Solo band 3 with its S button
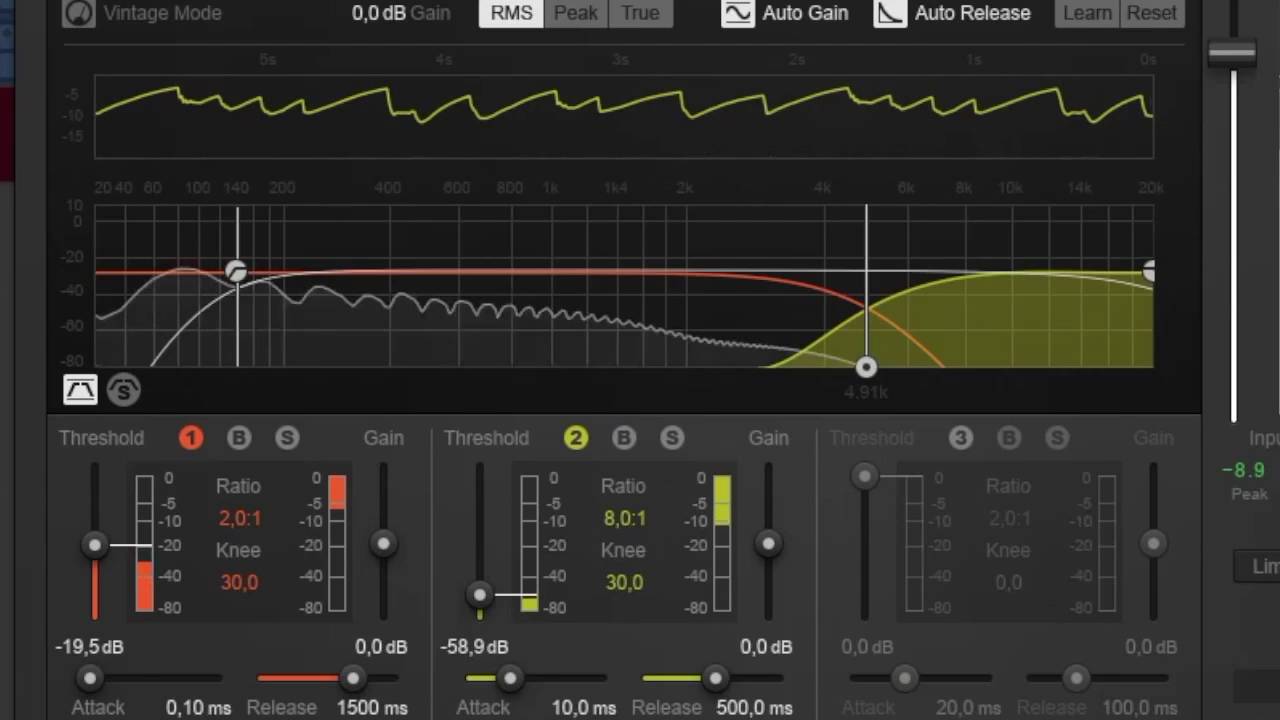 click(1057, 438)
